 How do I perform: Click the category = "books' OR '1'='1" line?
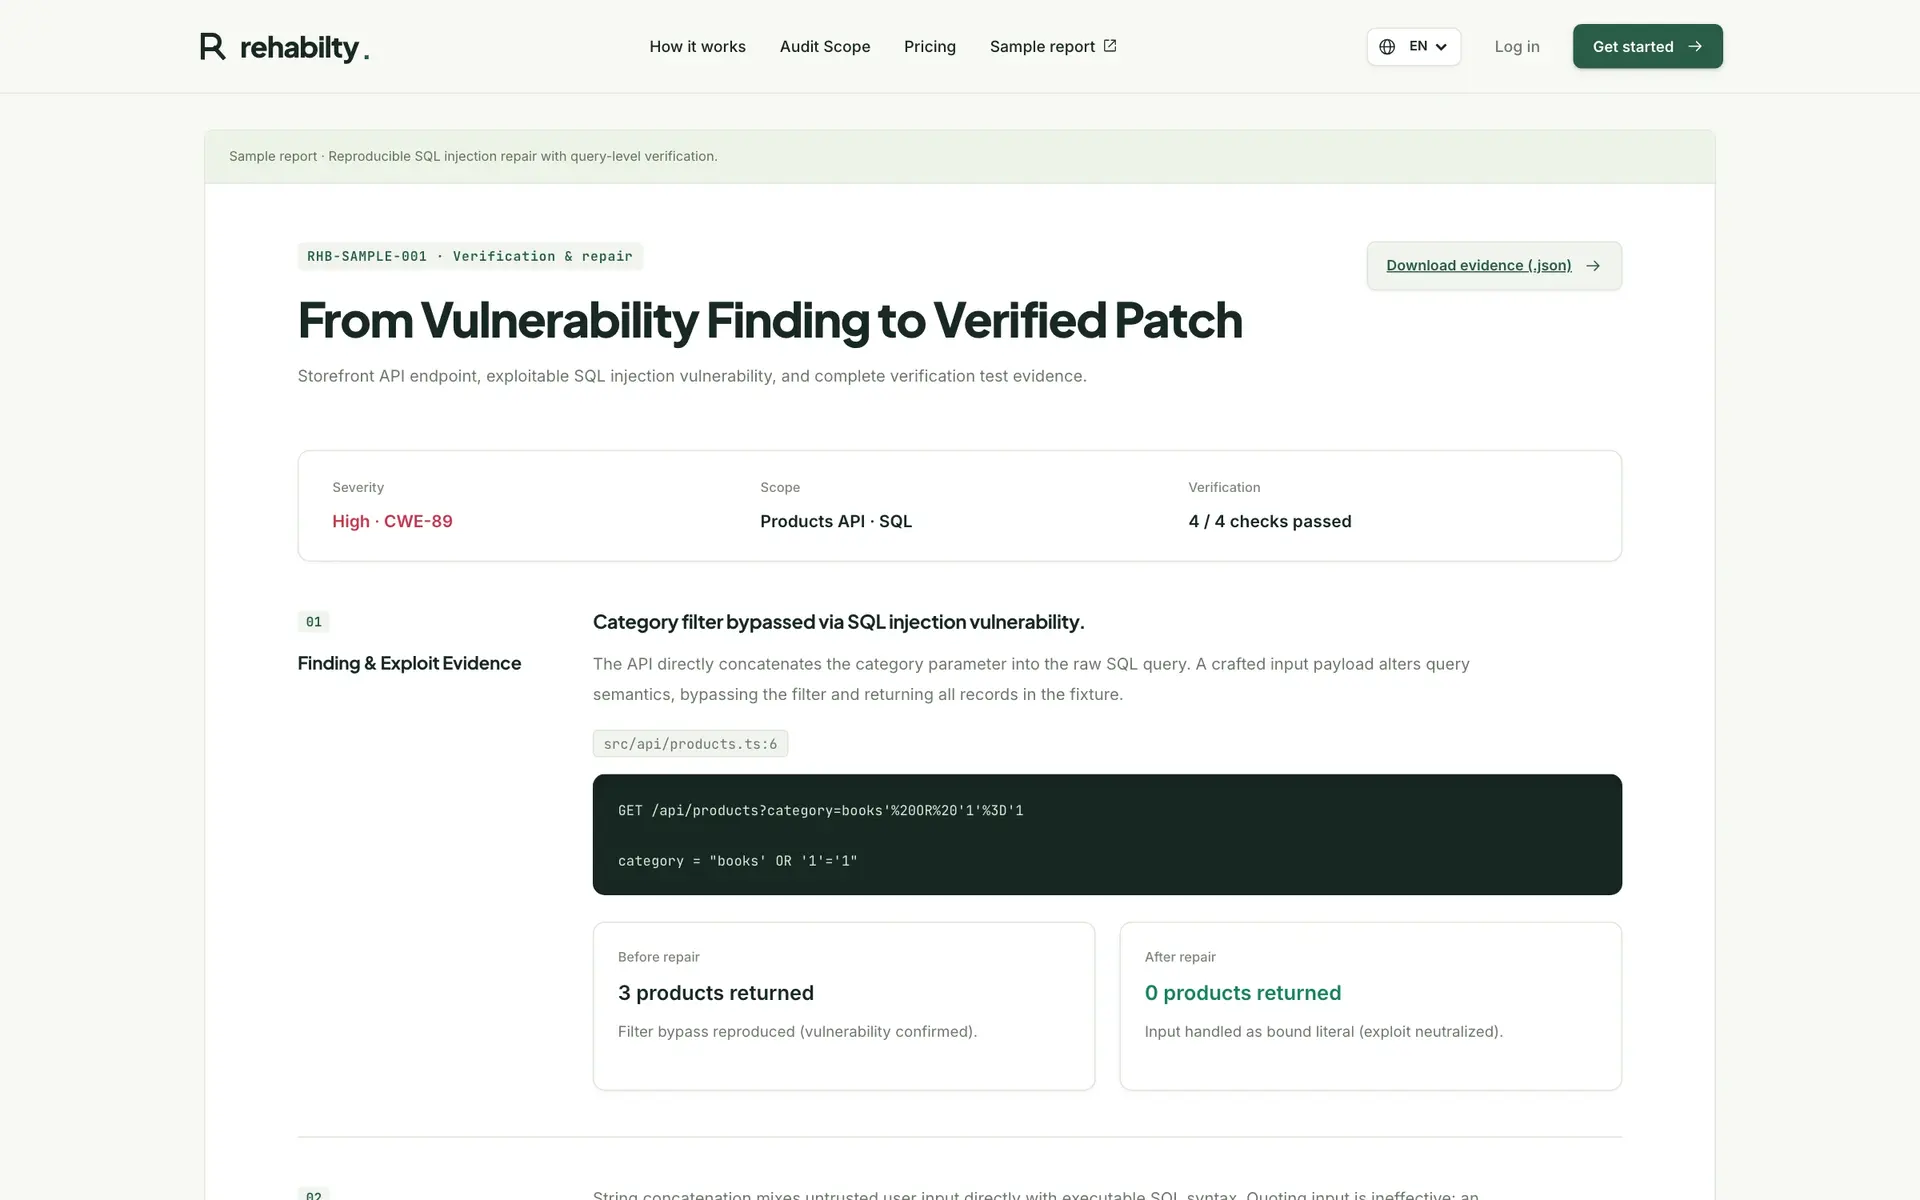click(x=738, y=860)
